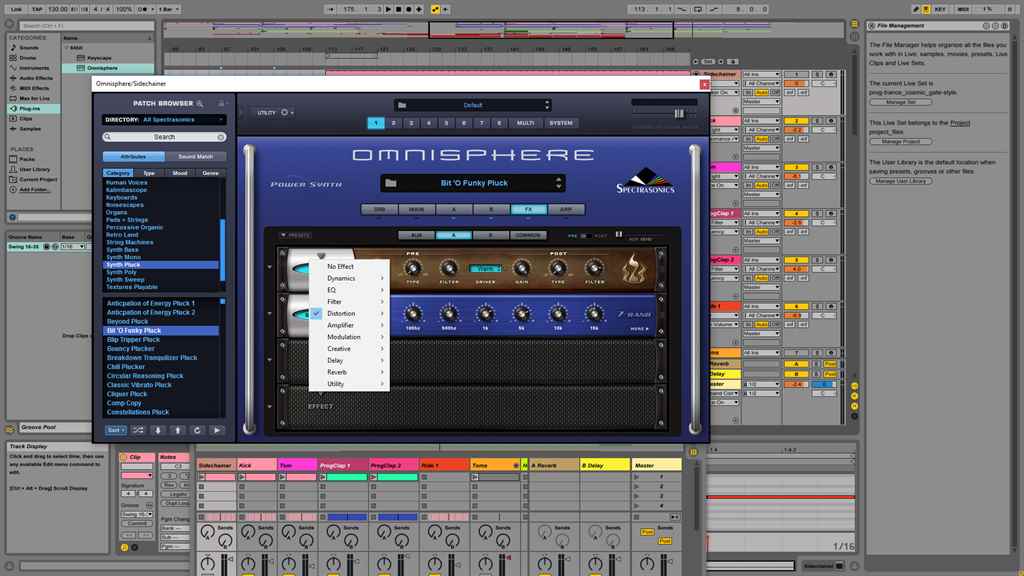Select part 2 in the part selector
The height and width of the screenshot is (576, 1024).
393,123
